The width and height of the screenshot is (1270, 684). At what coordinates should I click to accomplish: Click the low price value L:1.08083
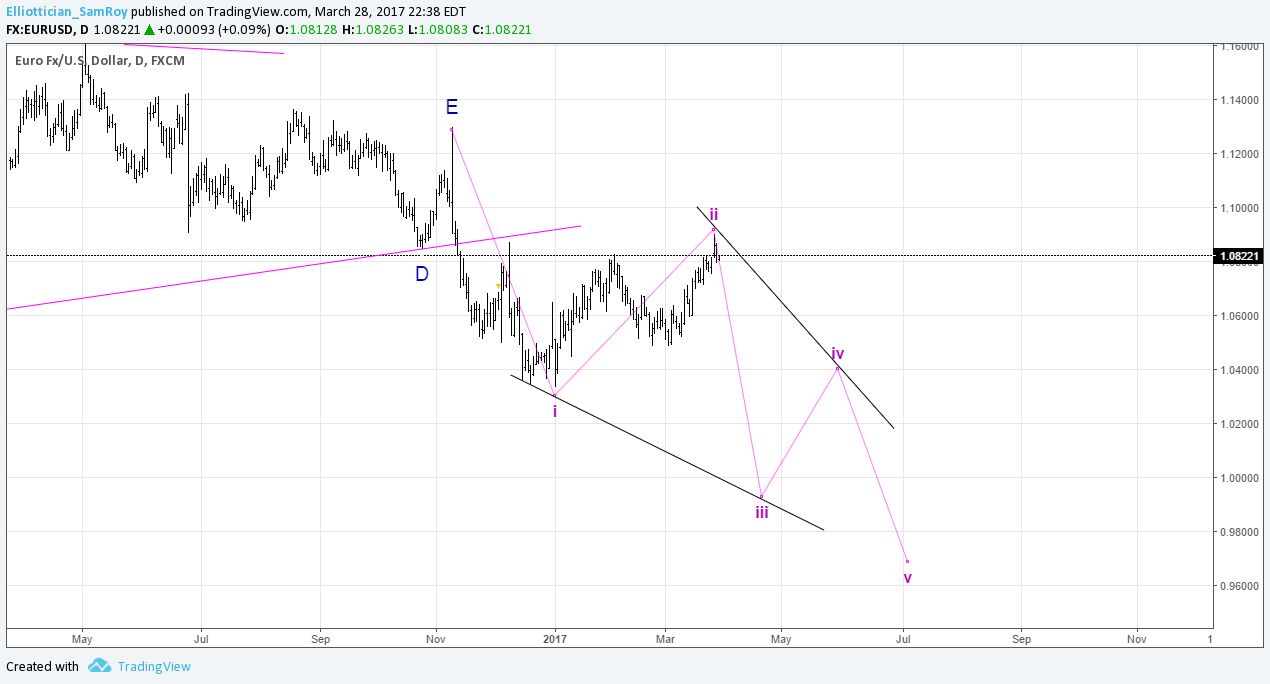(438, 30)
